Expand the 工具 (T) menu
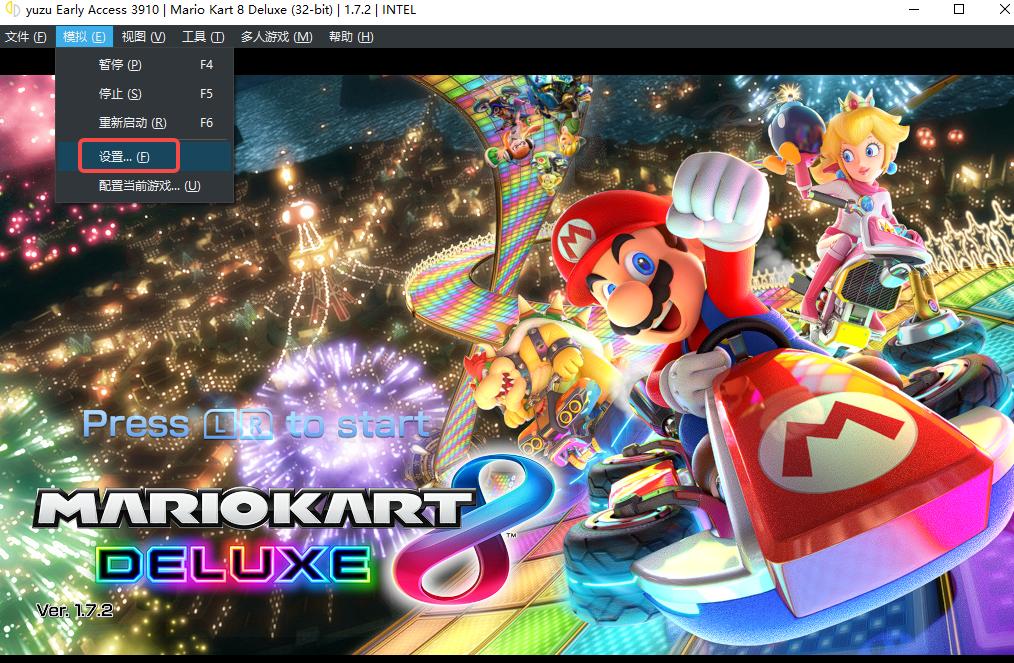1014x663 pixels. pos(202,37)
